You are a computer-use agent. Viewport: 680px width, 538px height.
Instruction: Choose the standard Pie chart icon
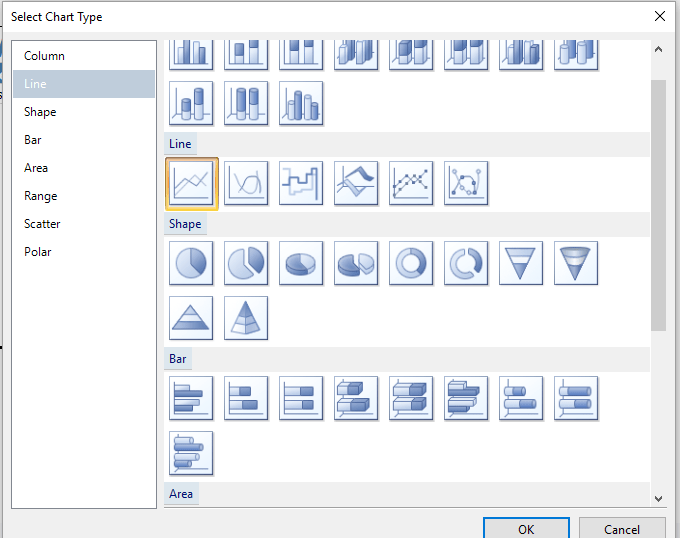tap(192, 263)
